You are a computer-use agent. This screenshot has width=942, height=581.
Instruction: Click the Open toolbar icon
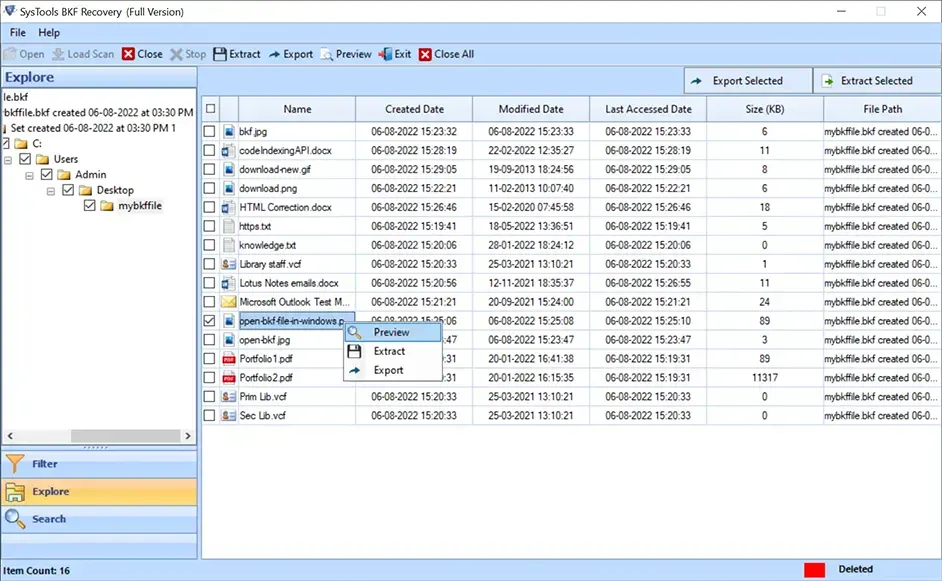10,54
